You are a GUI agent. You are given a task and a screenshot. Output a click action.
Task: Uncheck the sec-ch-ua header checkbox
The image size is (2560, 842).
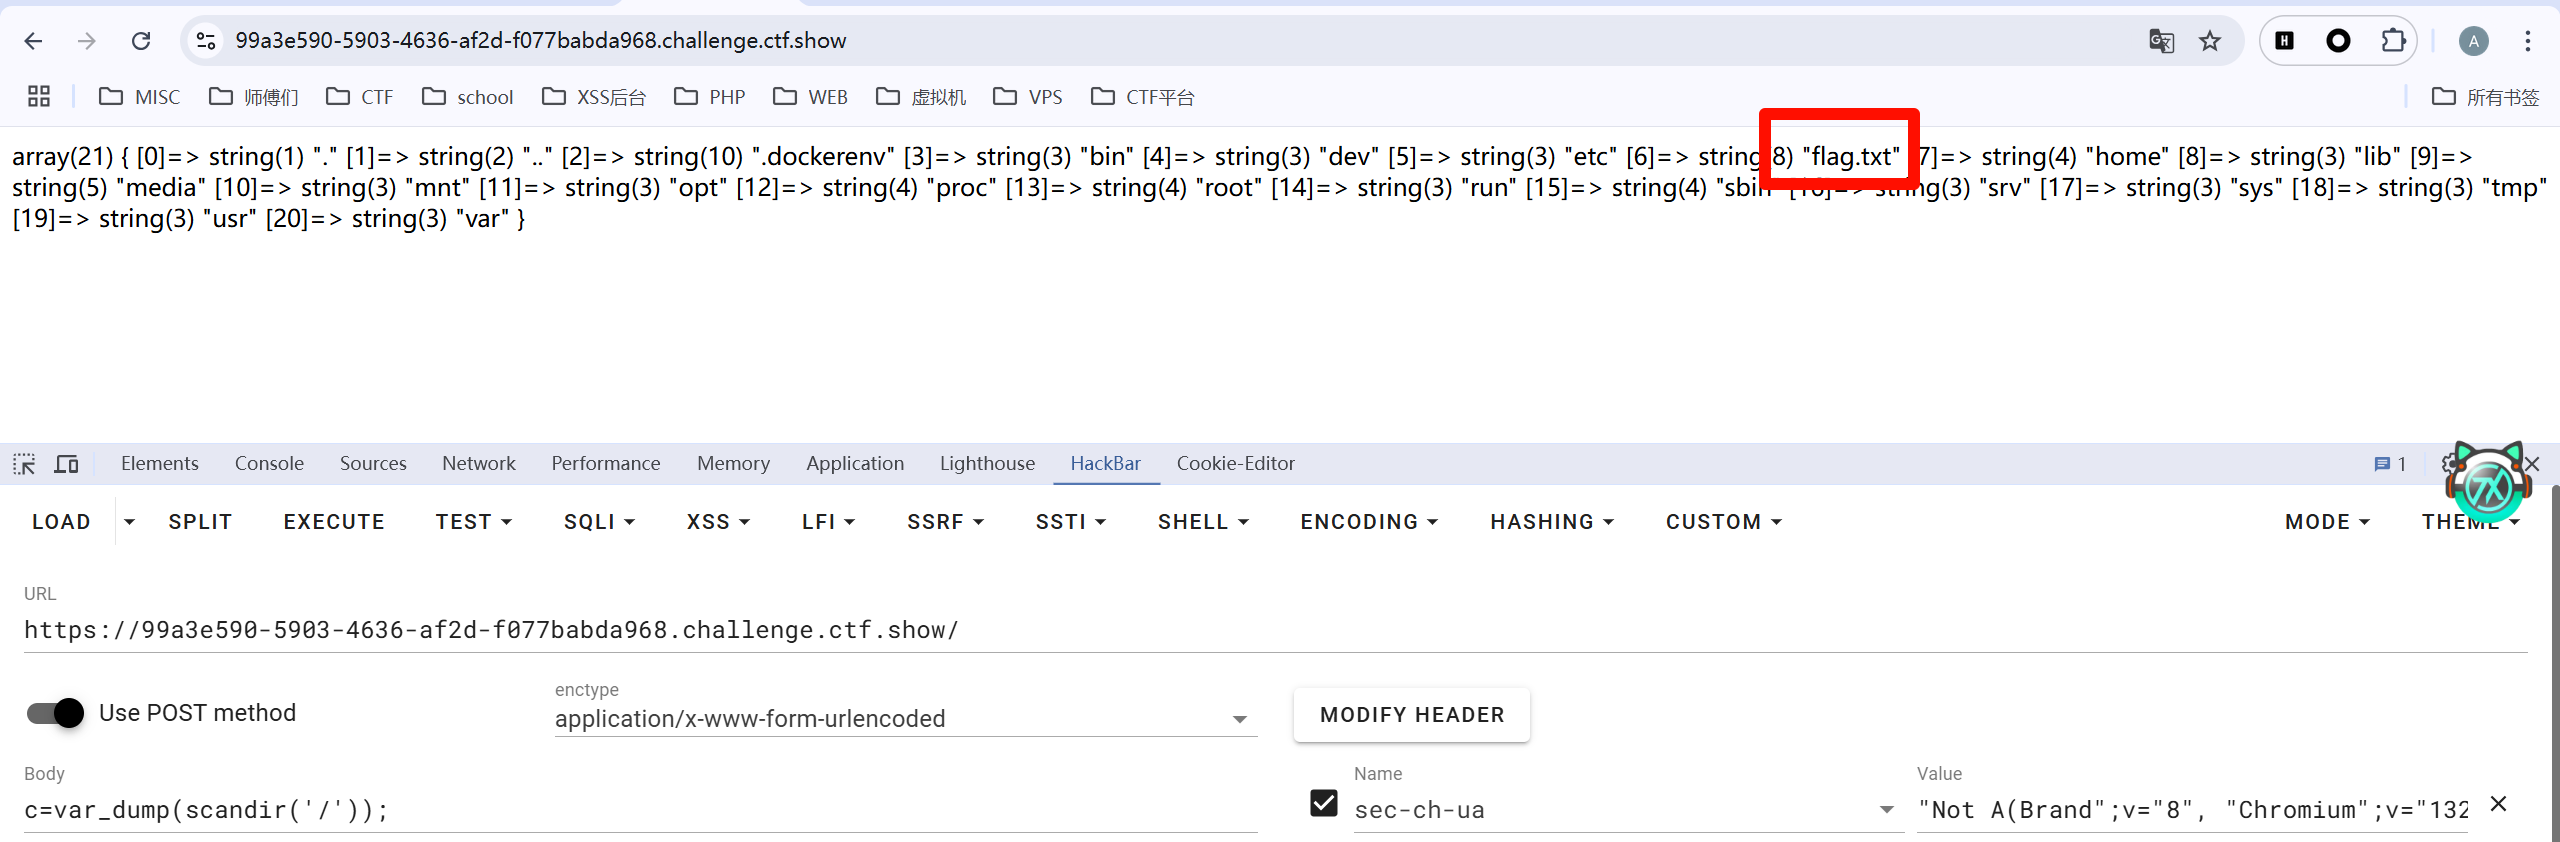pyautogui.click(x=1323, y=803)
